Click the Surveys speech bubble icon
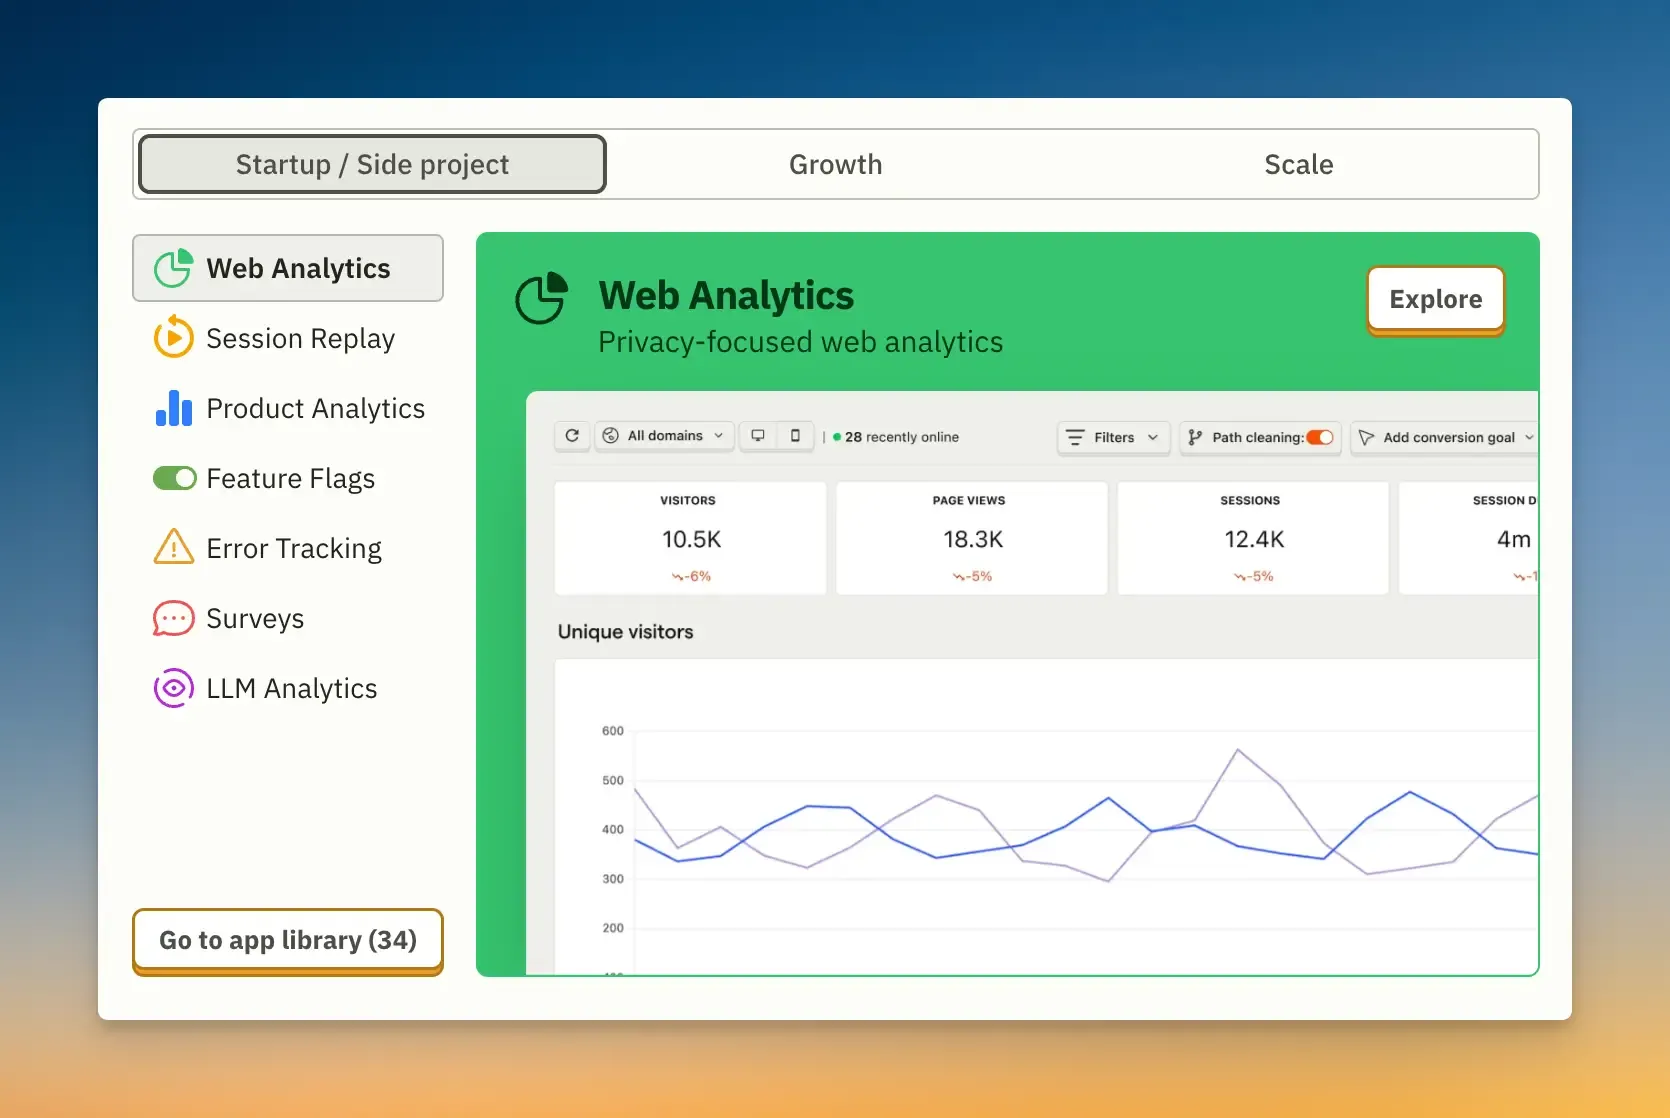1670x1118 pixels. point(173,618)
